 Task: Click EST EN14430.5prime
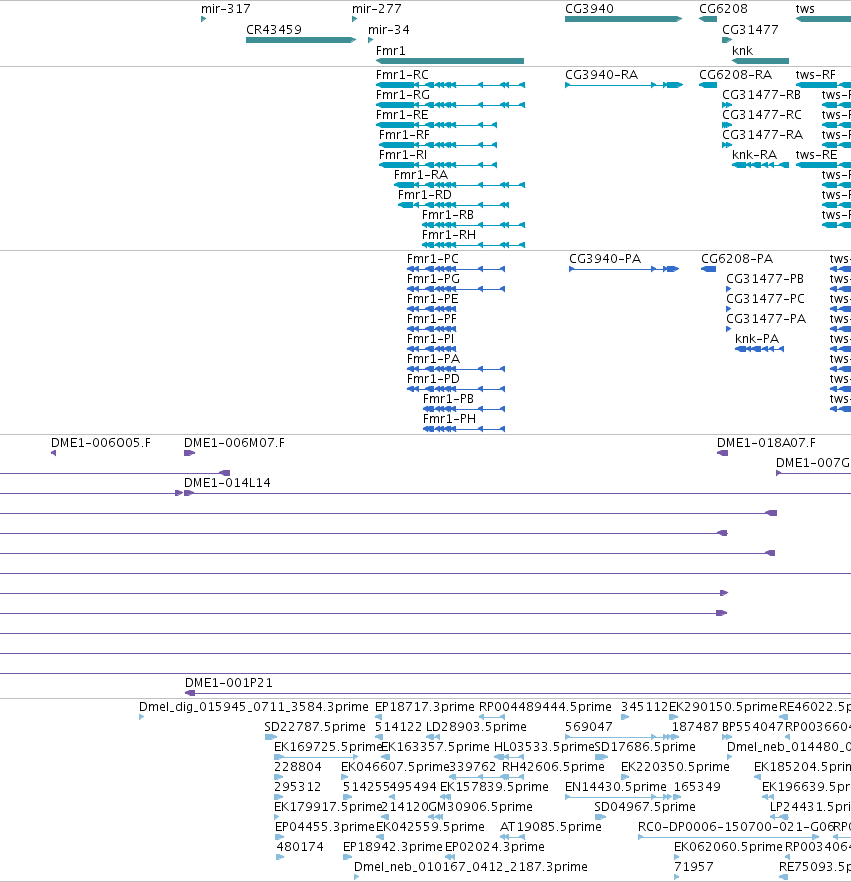tap(618, 797)
